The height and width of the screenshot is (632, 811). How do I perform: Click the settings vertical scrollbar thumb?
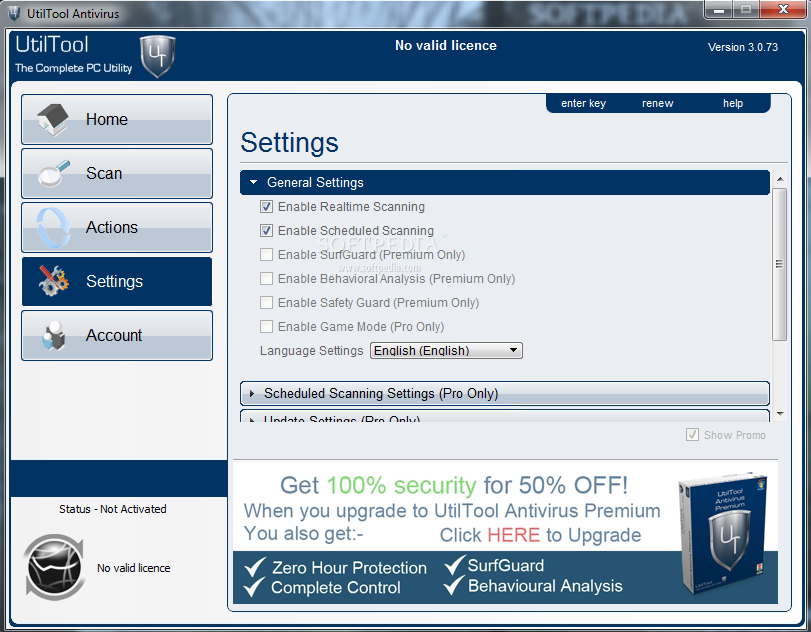779,264
